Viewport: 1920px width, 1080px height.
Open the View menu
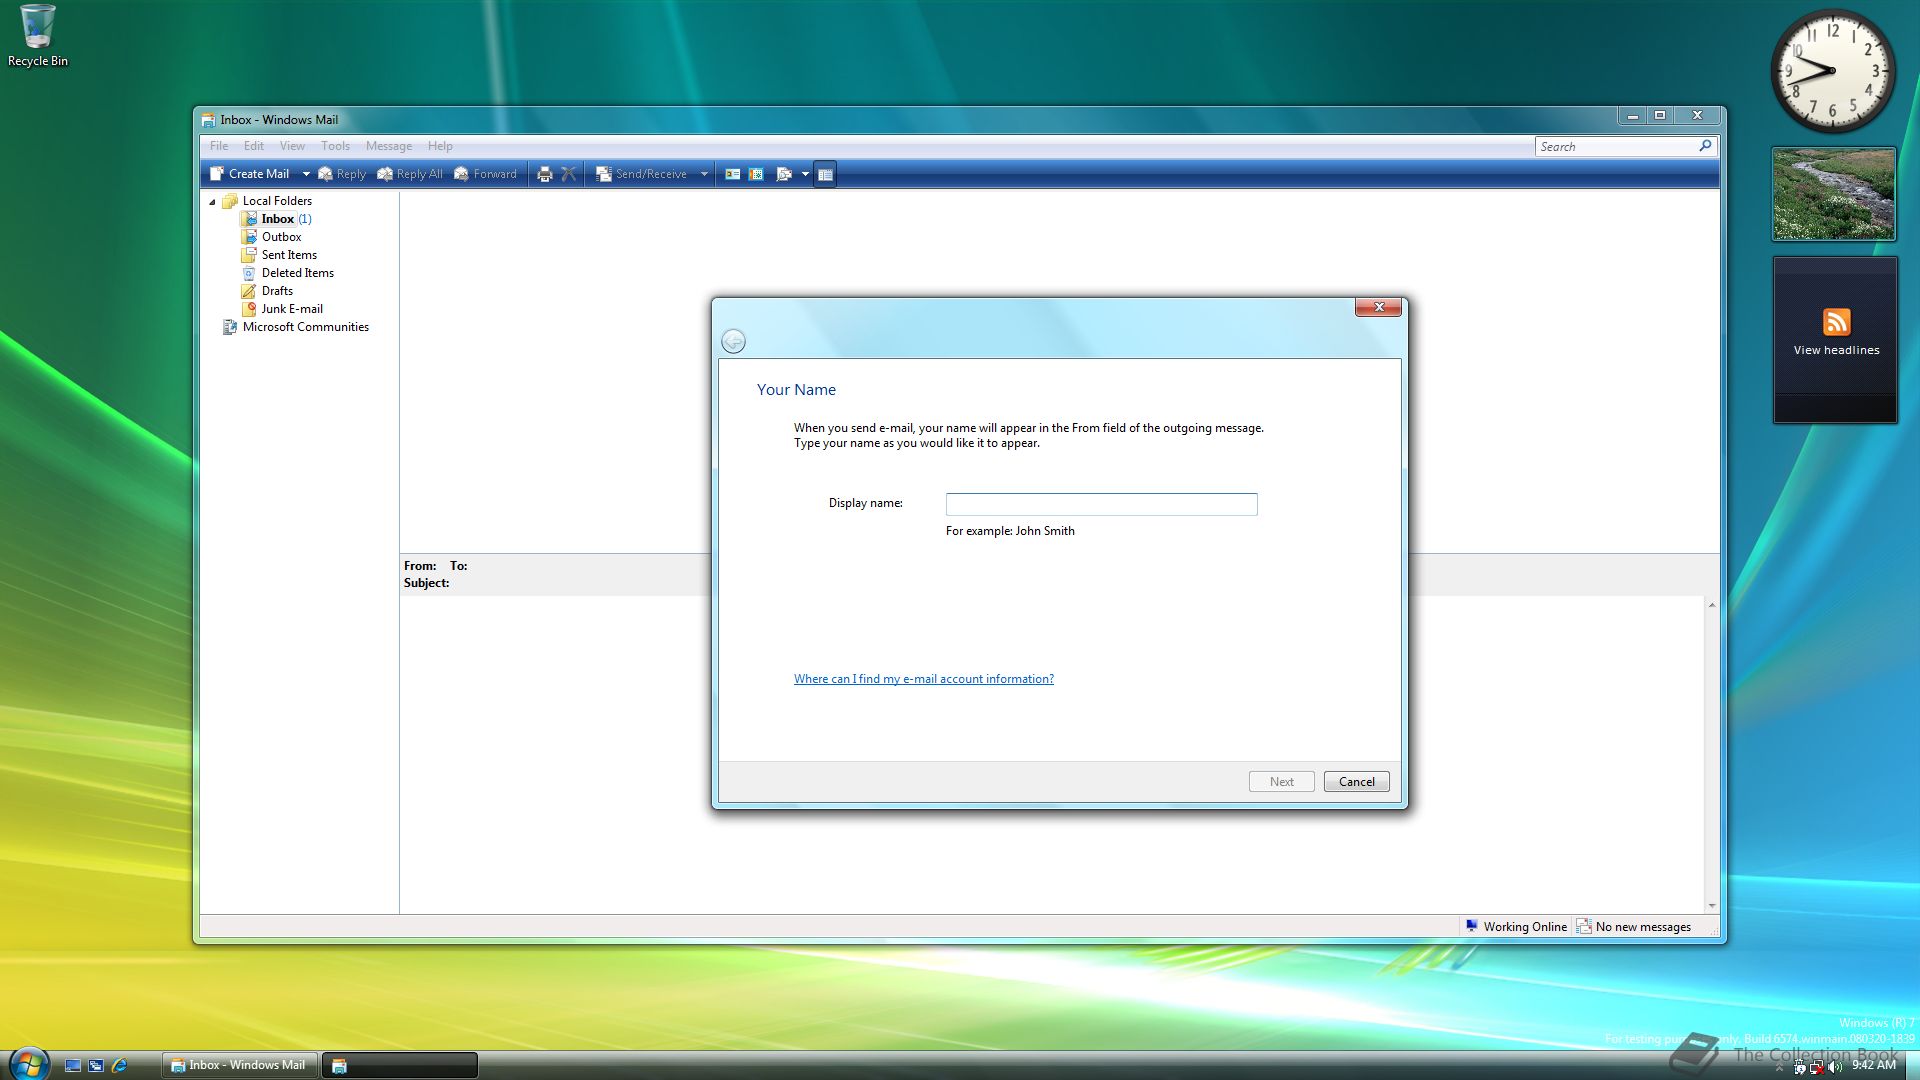point(292,146)
